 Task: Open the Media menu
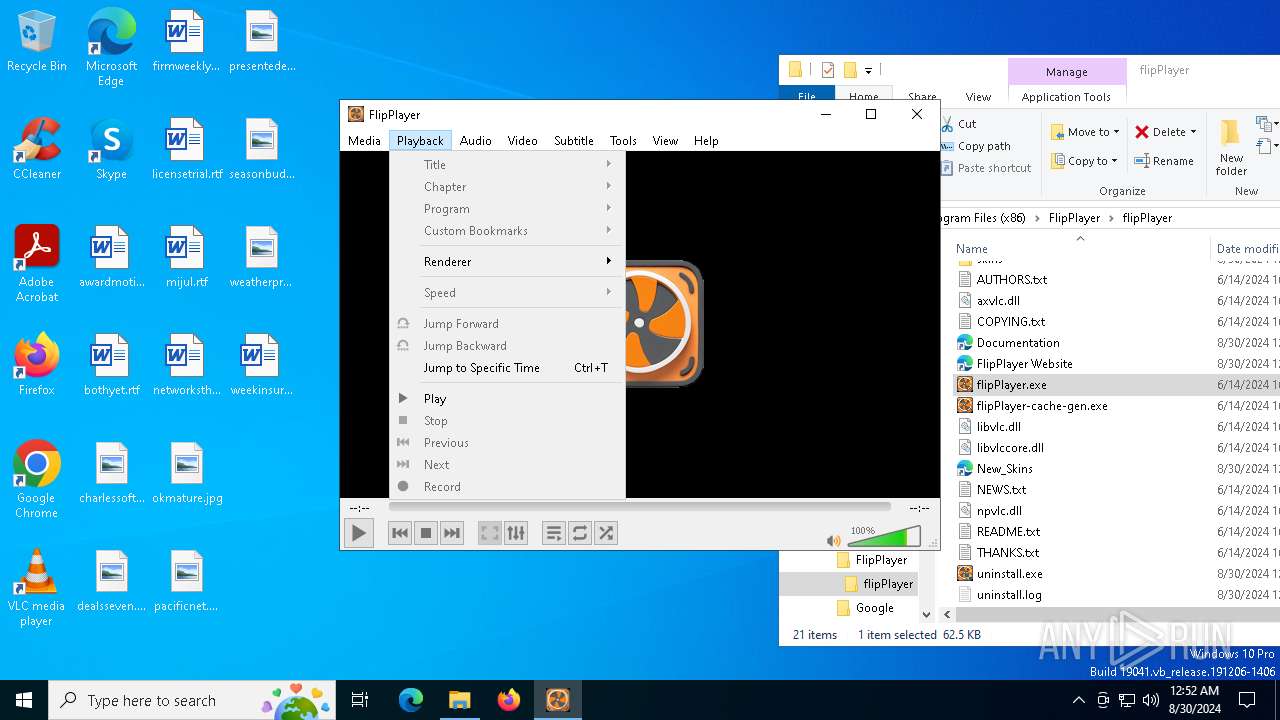[364, 141]
